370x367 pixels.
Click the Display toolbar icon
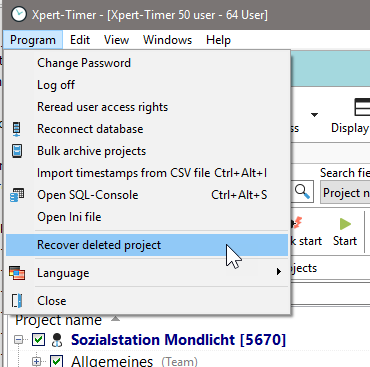(362, 107)
